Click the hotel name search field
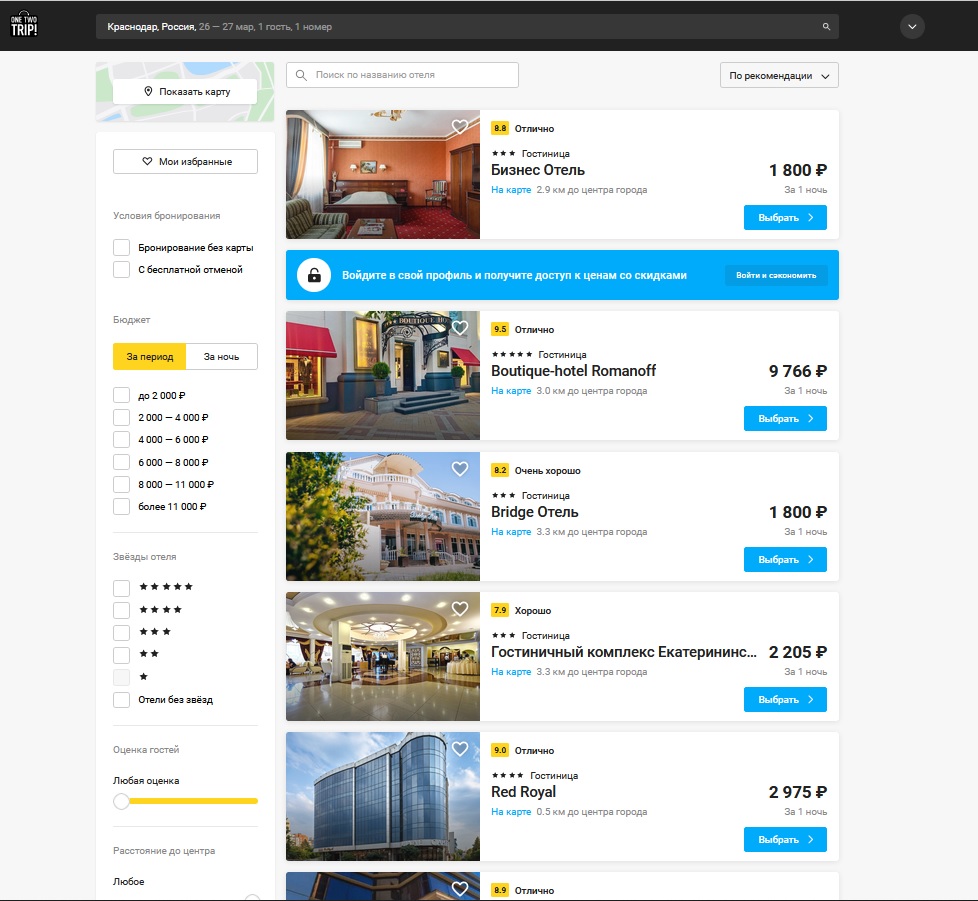This screenshot has width=978, height=901. [x=402, y=75]
